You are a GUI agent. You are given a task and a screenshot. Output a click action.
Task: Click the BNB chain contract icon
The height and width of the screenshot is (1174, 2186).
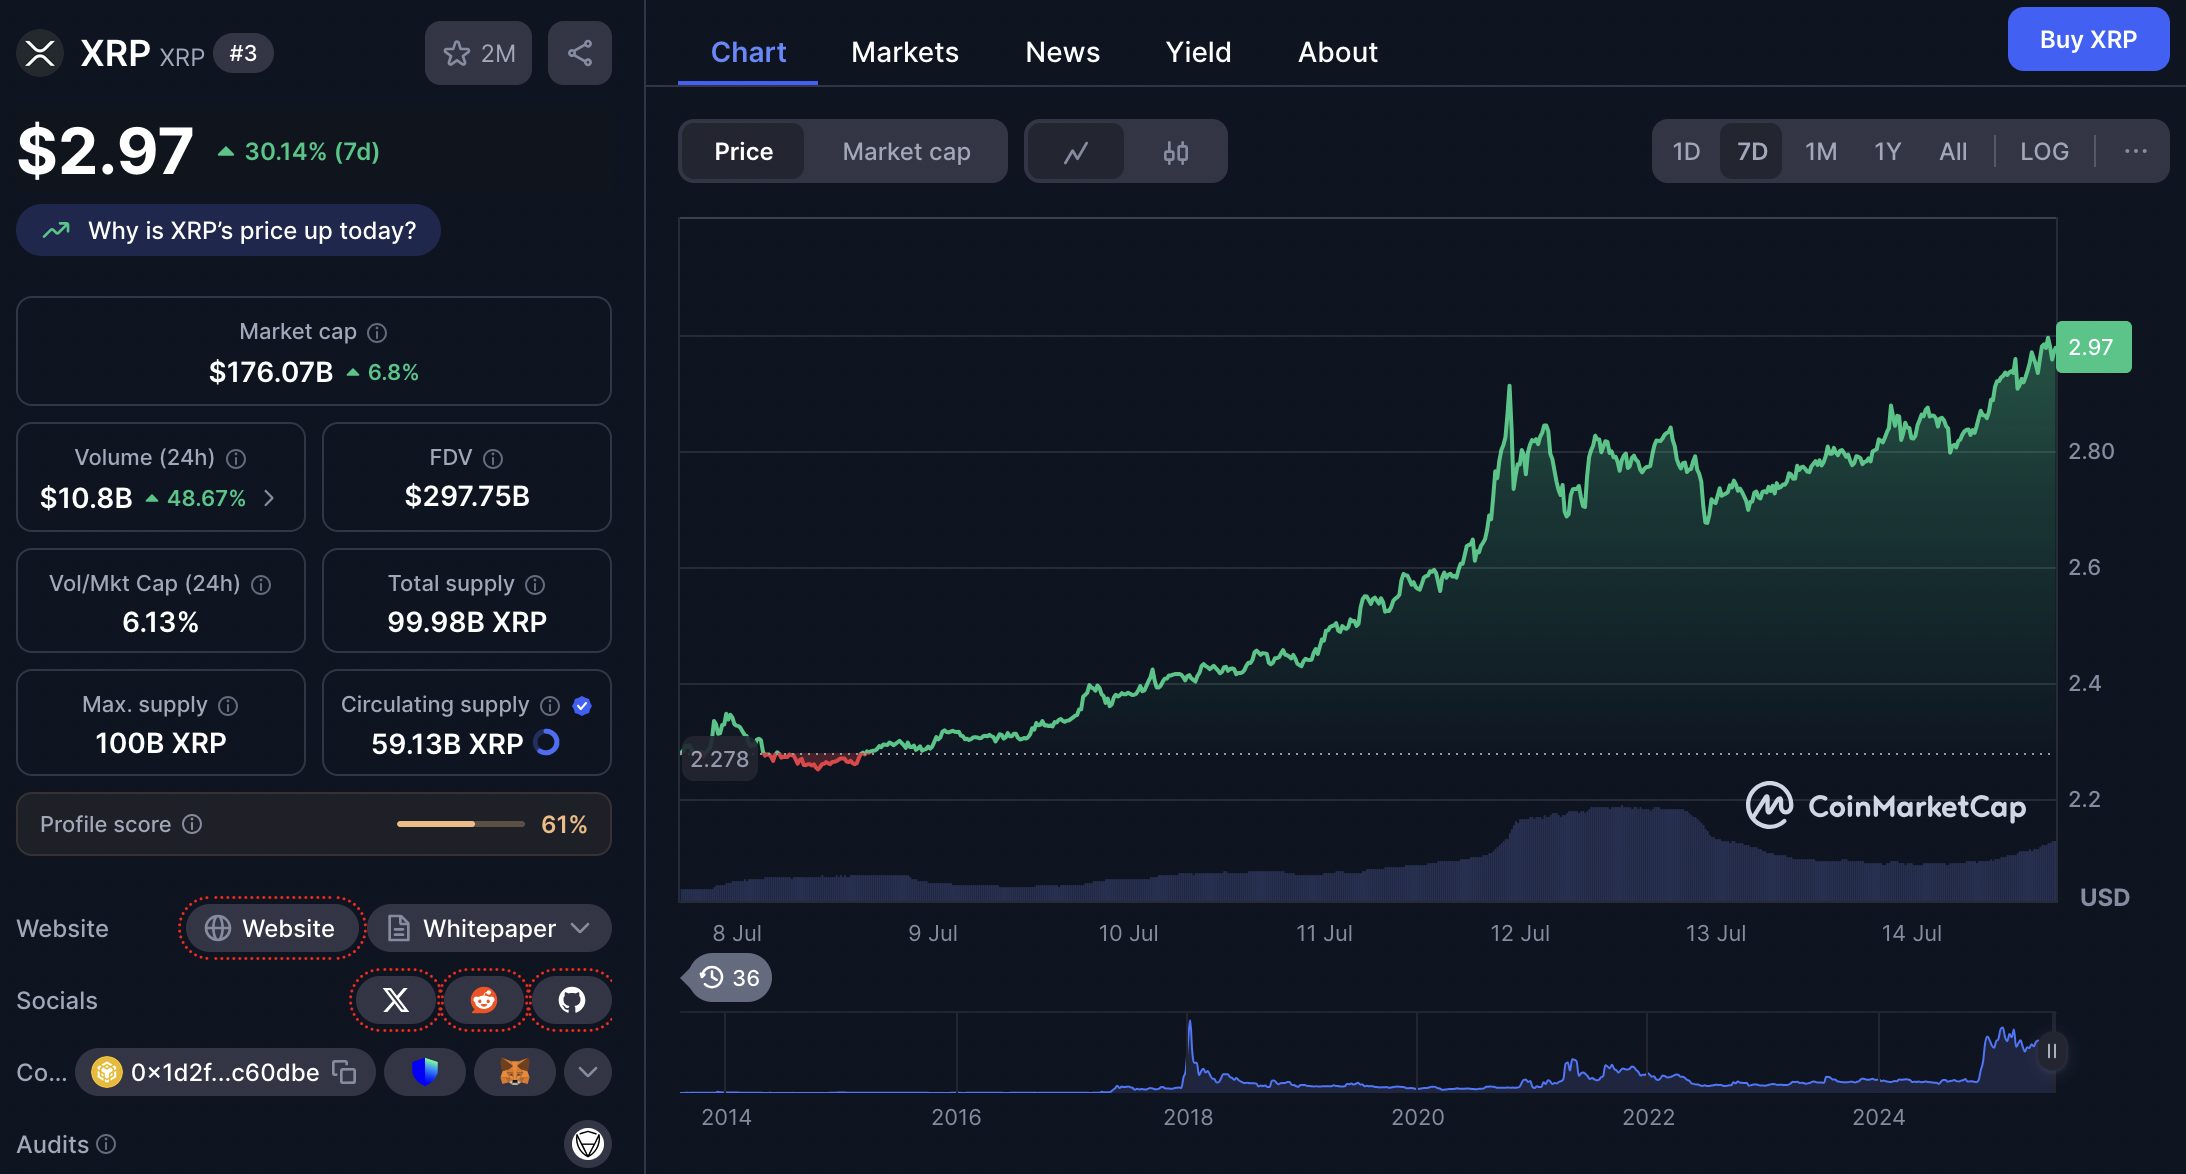[x=106, y=1072]
